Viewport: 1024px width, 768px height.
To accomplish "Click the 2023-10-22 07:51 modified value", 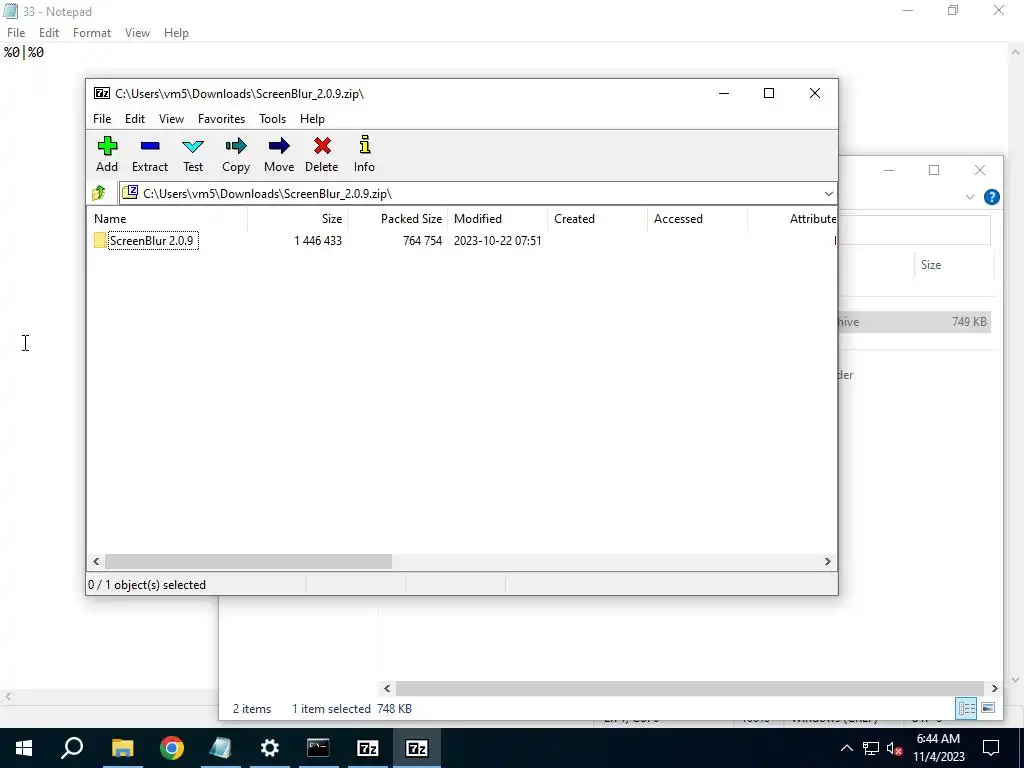I will [x=498, y=240].
